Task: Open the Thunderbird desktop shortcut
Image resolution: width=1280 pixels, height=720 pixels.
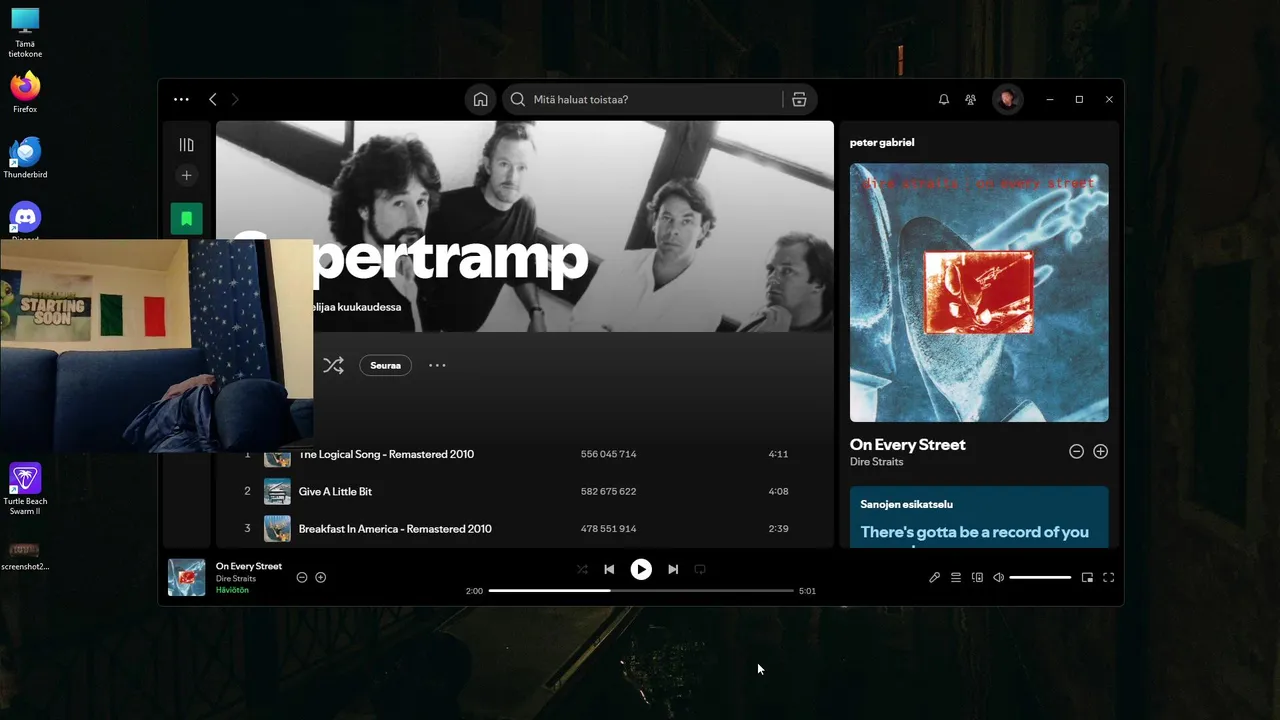Action: [x=25, y=157]
